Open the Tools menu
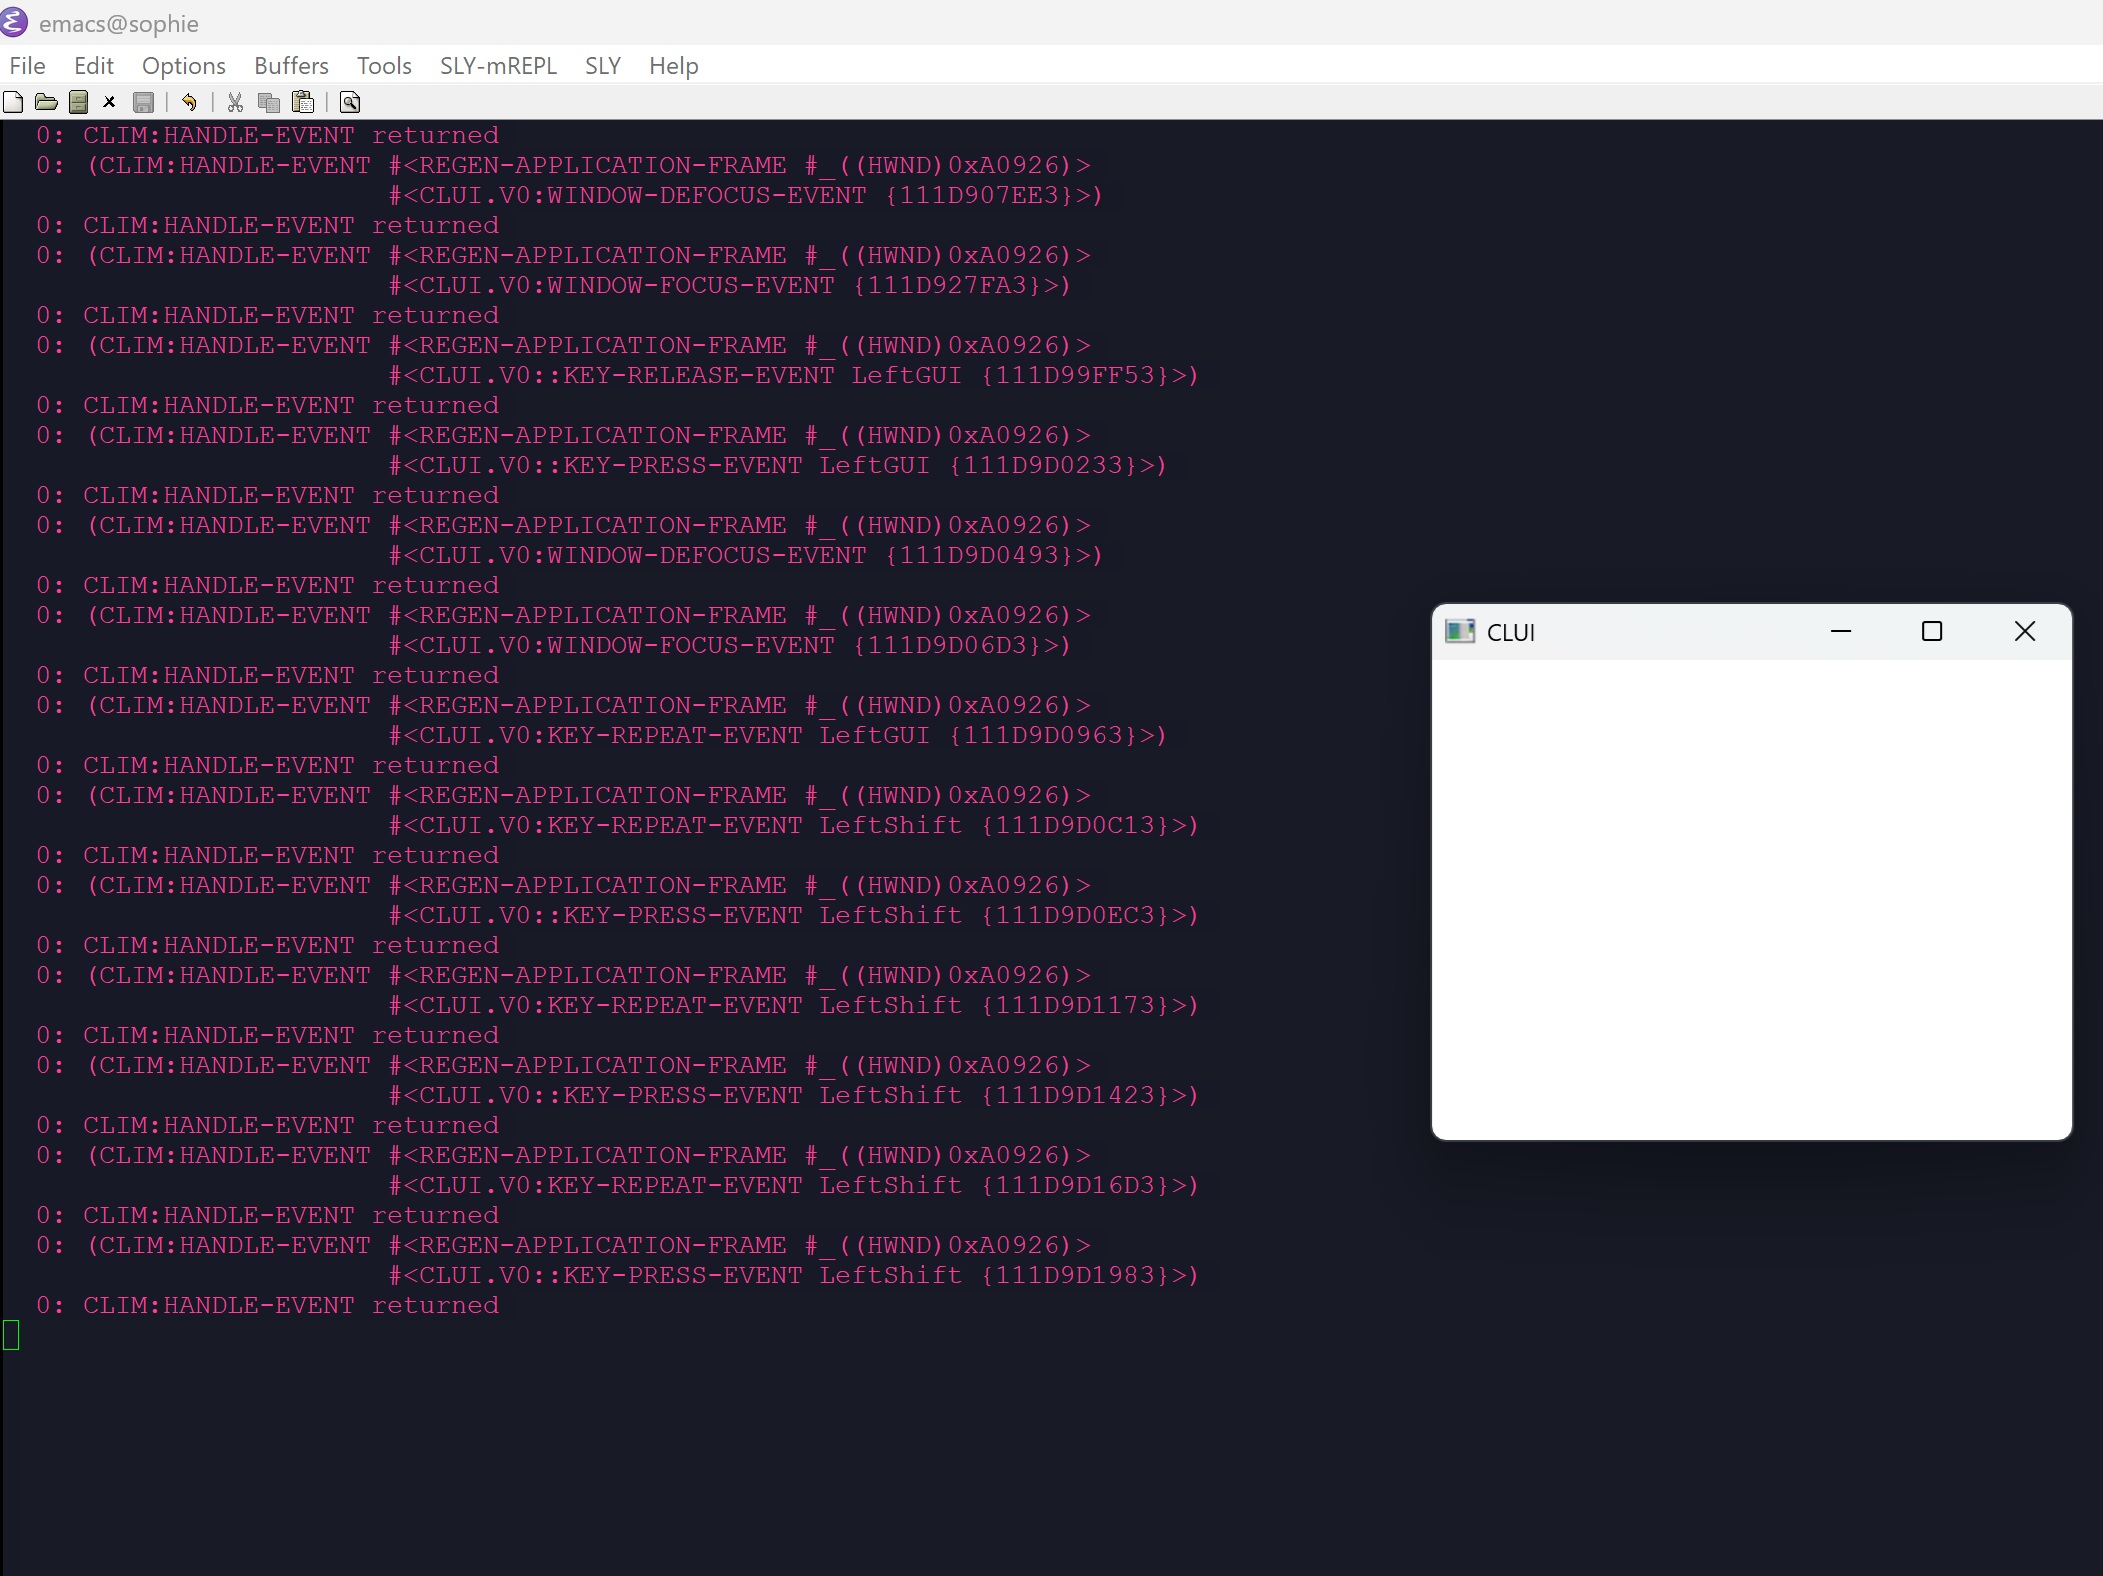The height and width of the screenshot is (1576, 2103). click(384, 66)
